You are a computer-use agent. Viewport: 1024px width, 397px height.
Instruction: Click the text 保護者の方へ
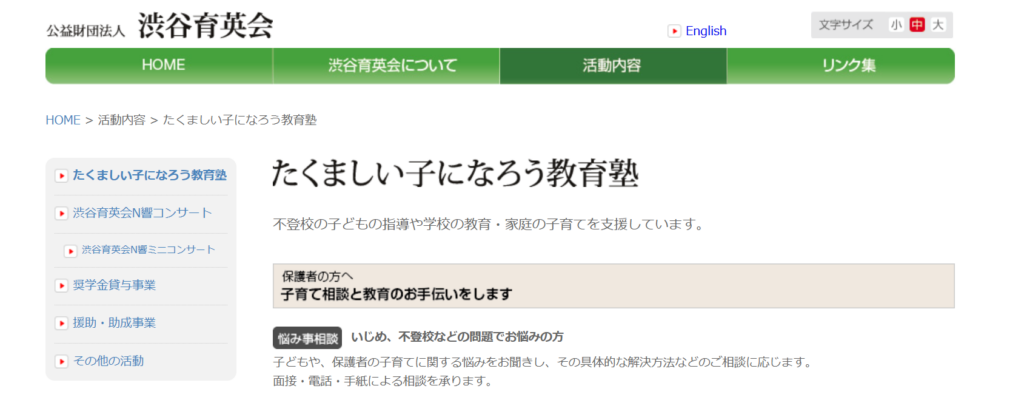(317, 276)
